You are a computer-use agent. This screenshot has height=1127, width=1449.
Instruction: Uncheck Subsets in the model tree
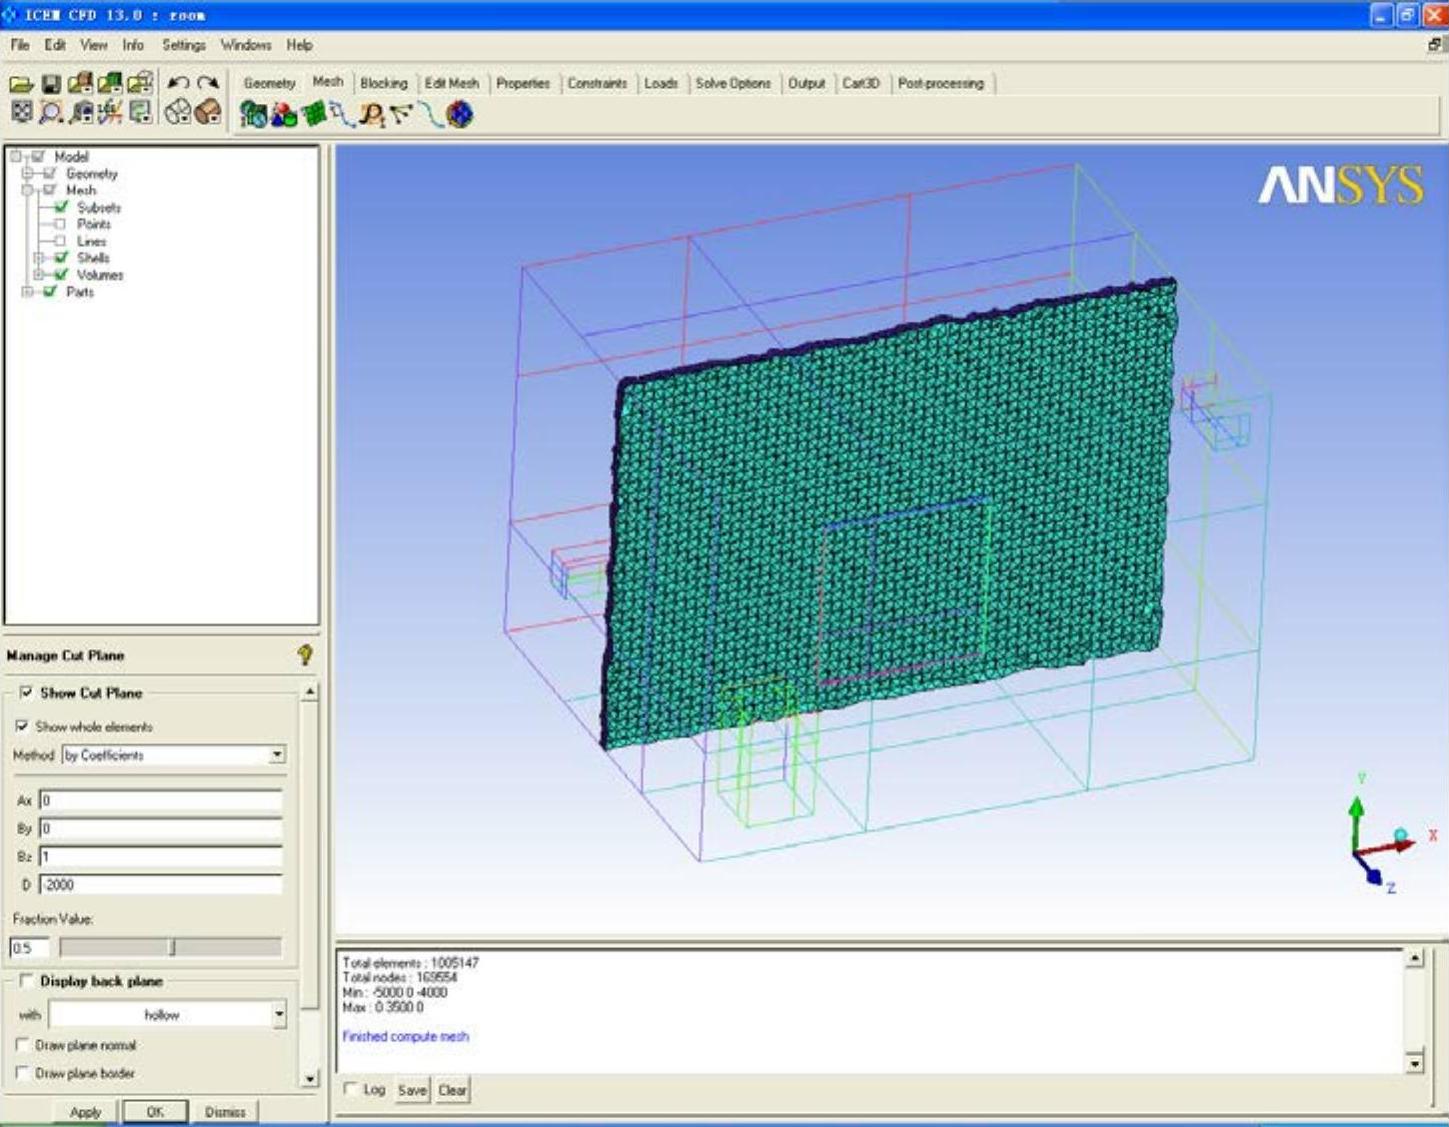[x=61, y=207]
